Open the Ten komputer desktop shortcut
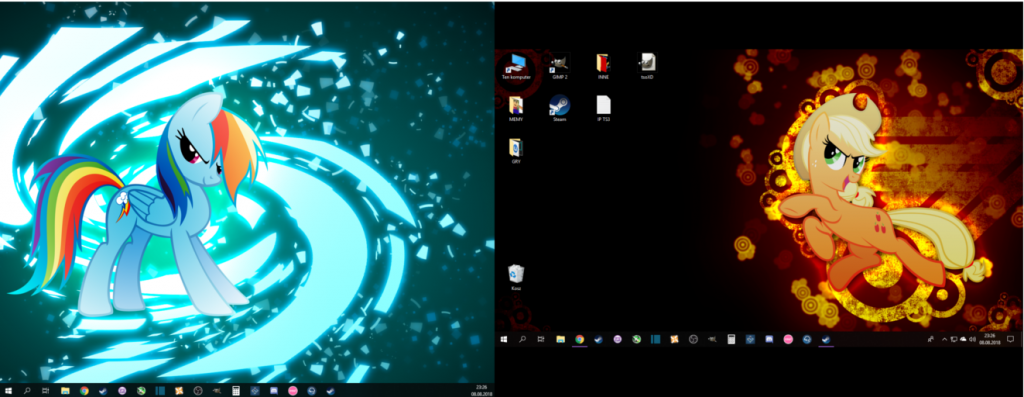1024x397 pixels. [516, 67]
